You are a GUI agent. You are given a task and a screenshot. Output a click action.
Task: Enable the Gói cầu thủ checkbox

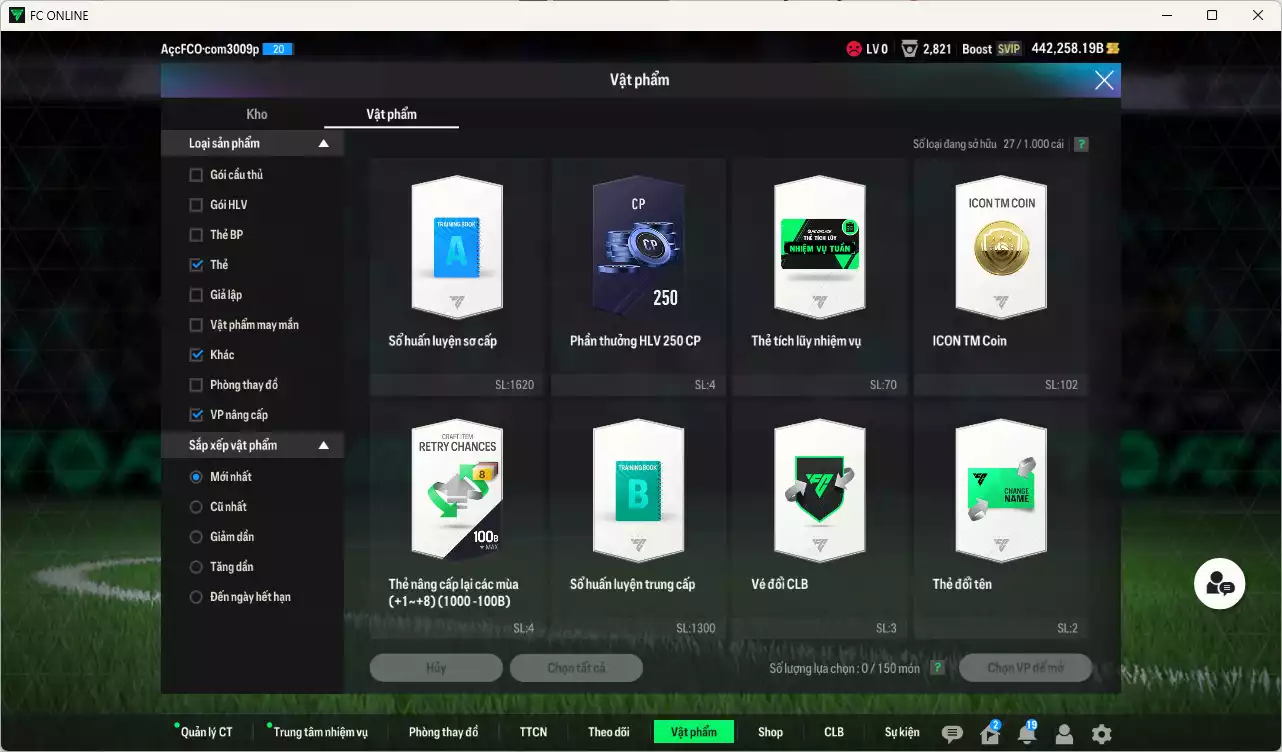[196, 175]
